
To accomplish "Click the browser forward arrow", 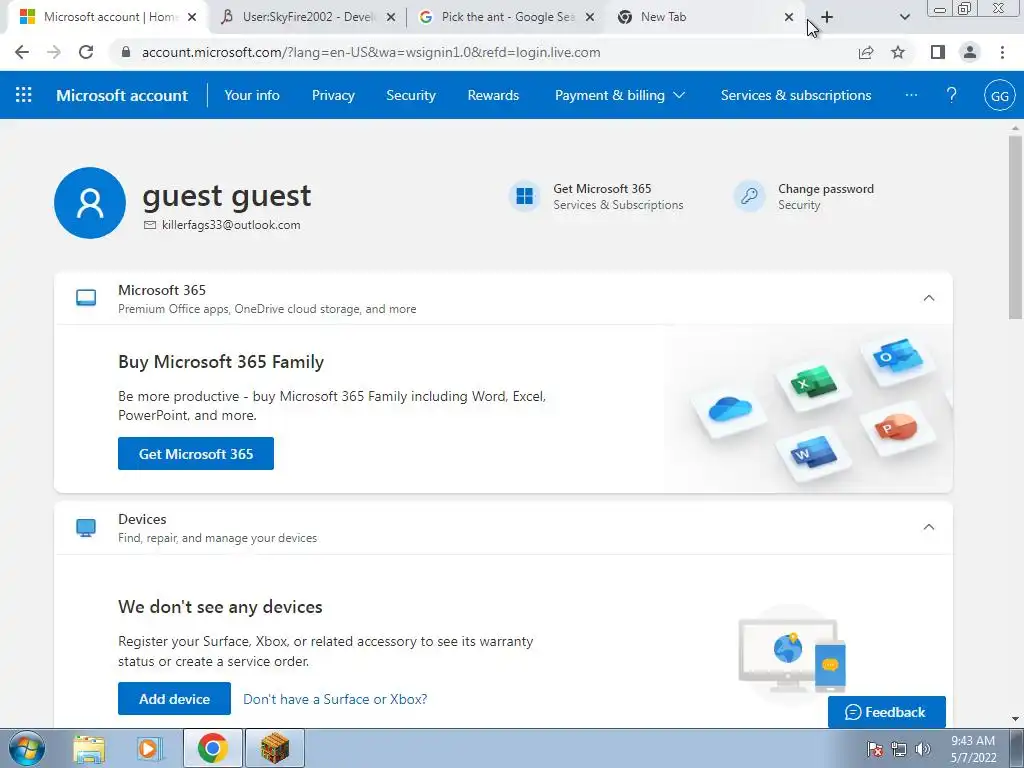I will [x=54, y=52].
